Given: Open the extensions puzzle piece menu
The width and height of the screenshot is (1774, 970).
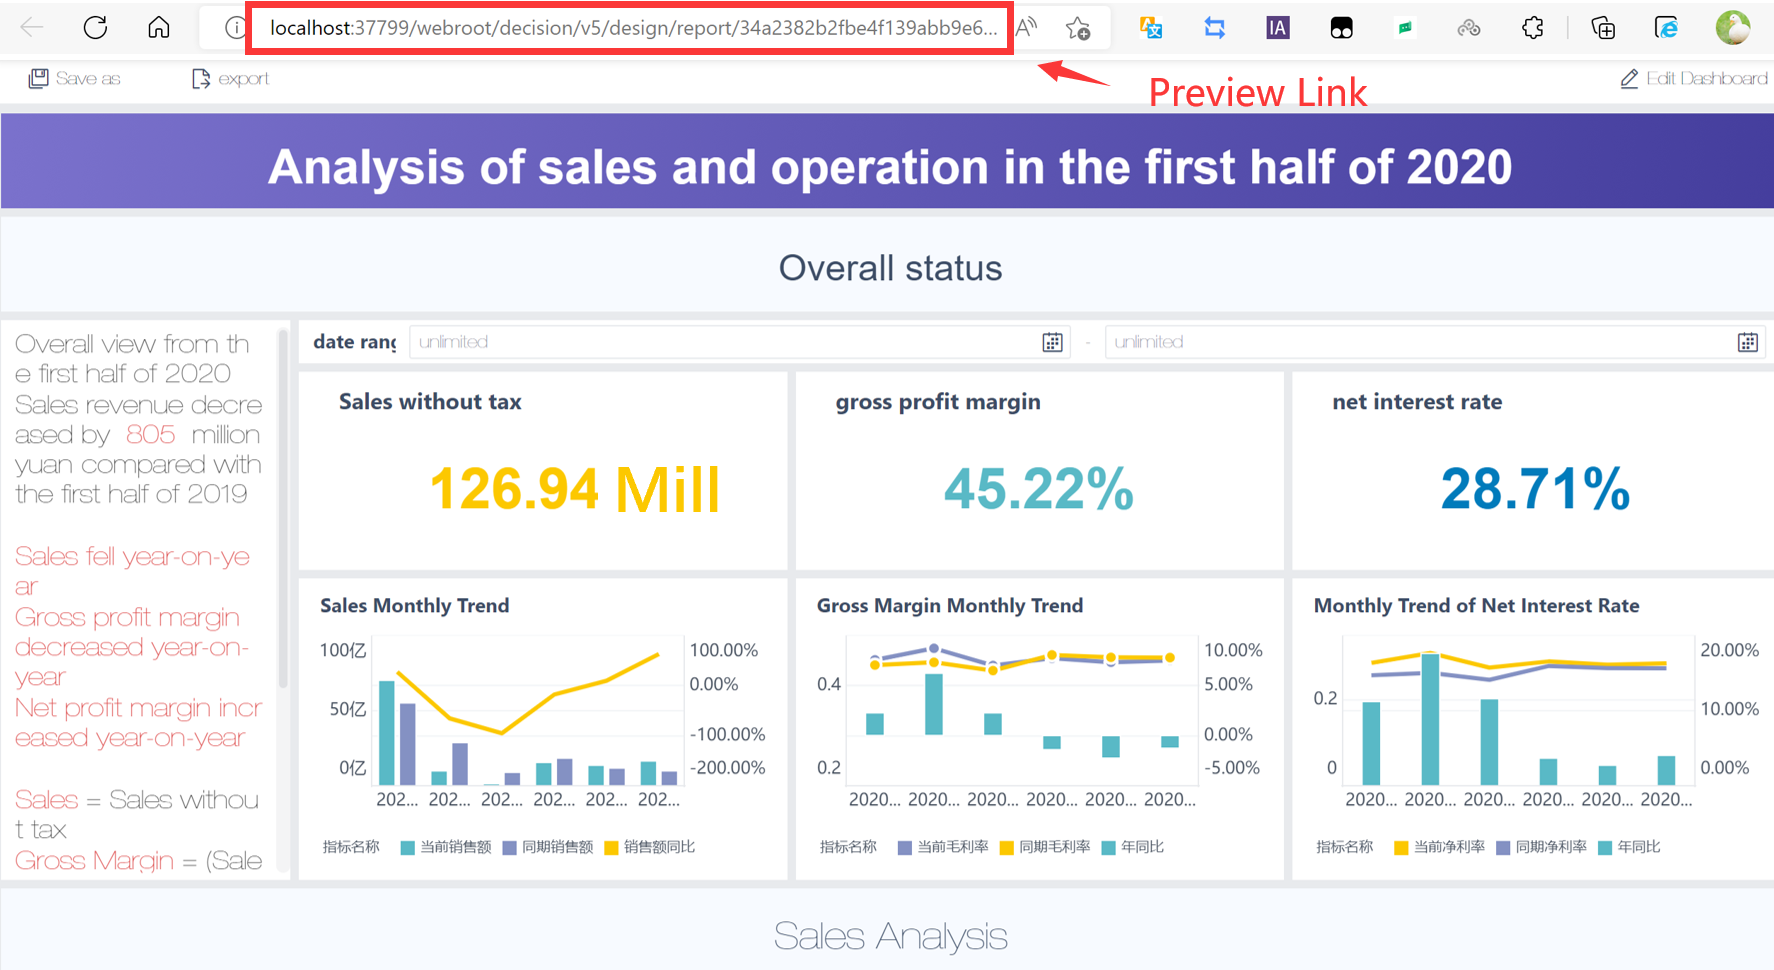Looking at the screenshot, I should pos(1532,28).
